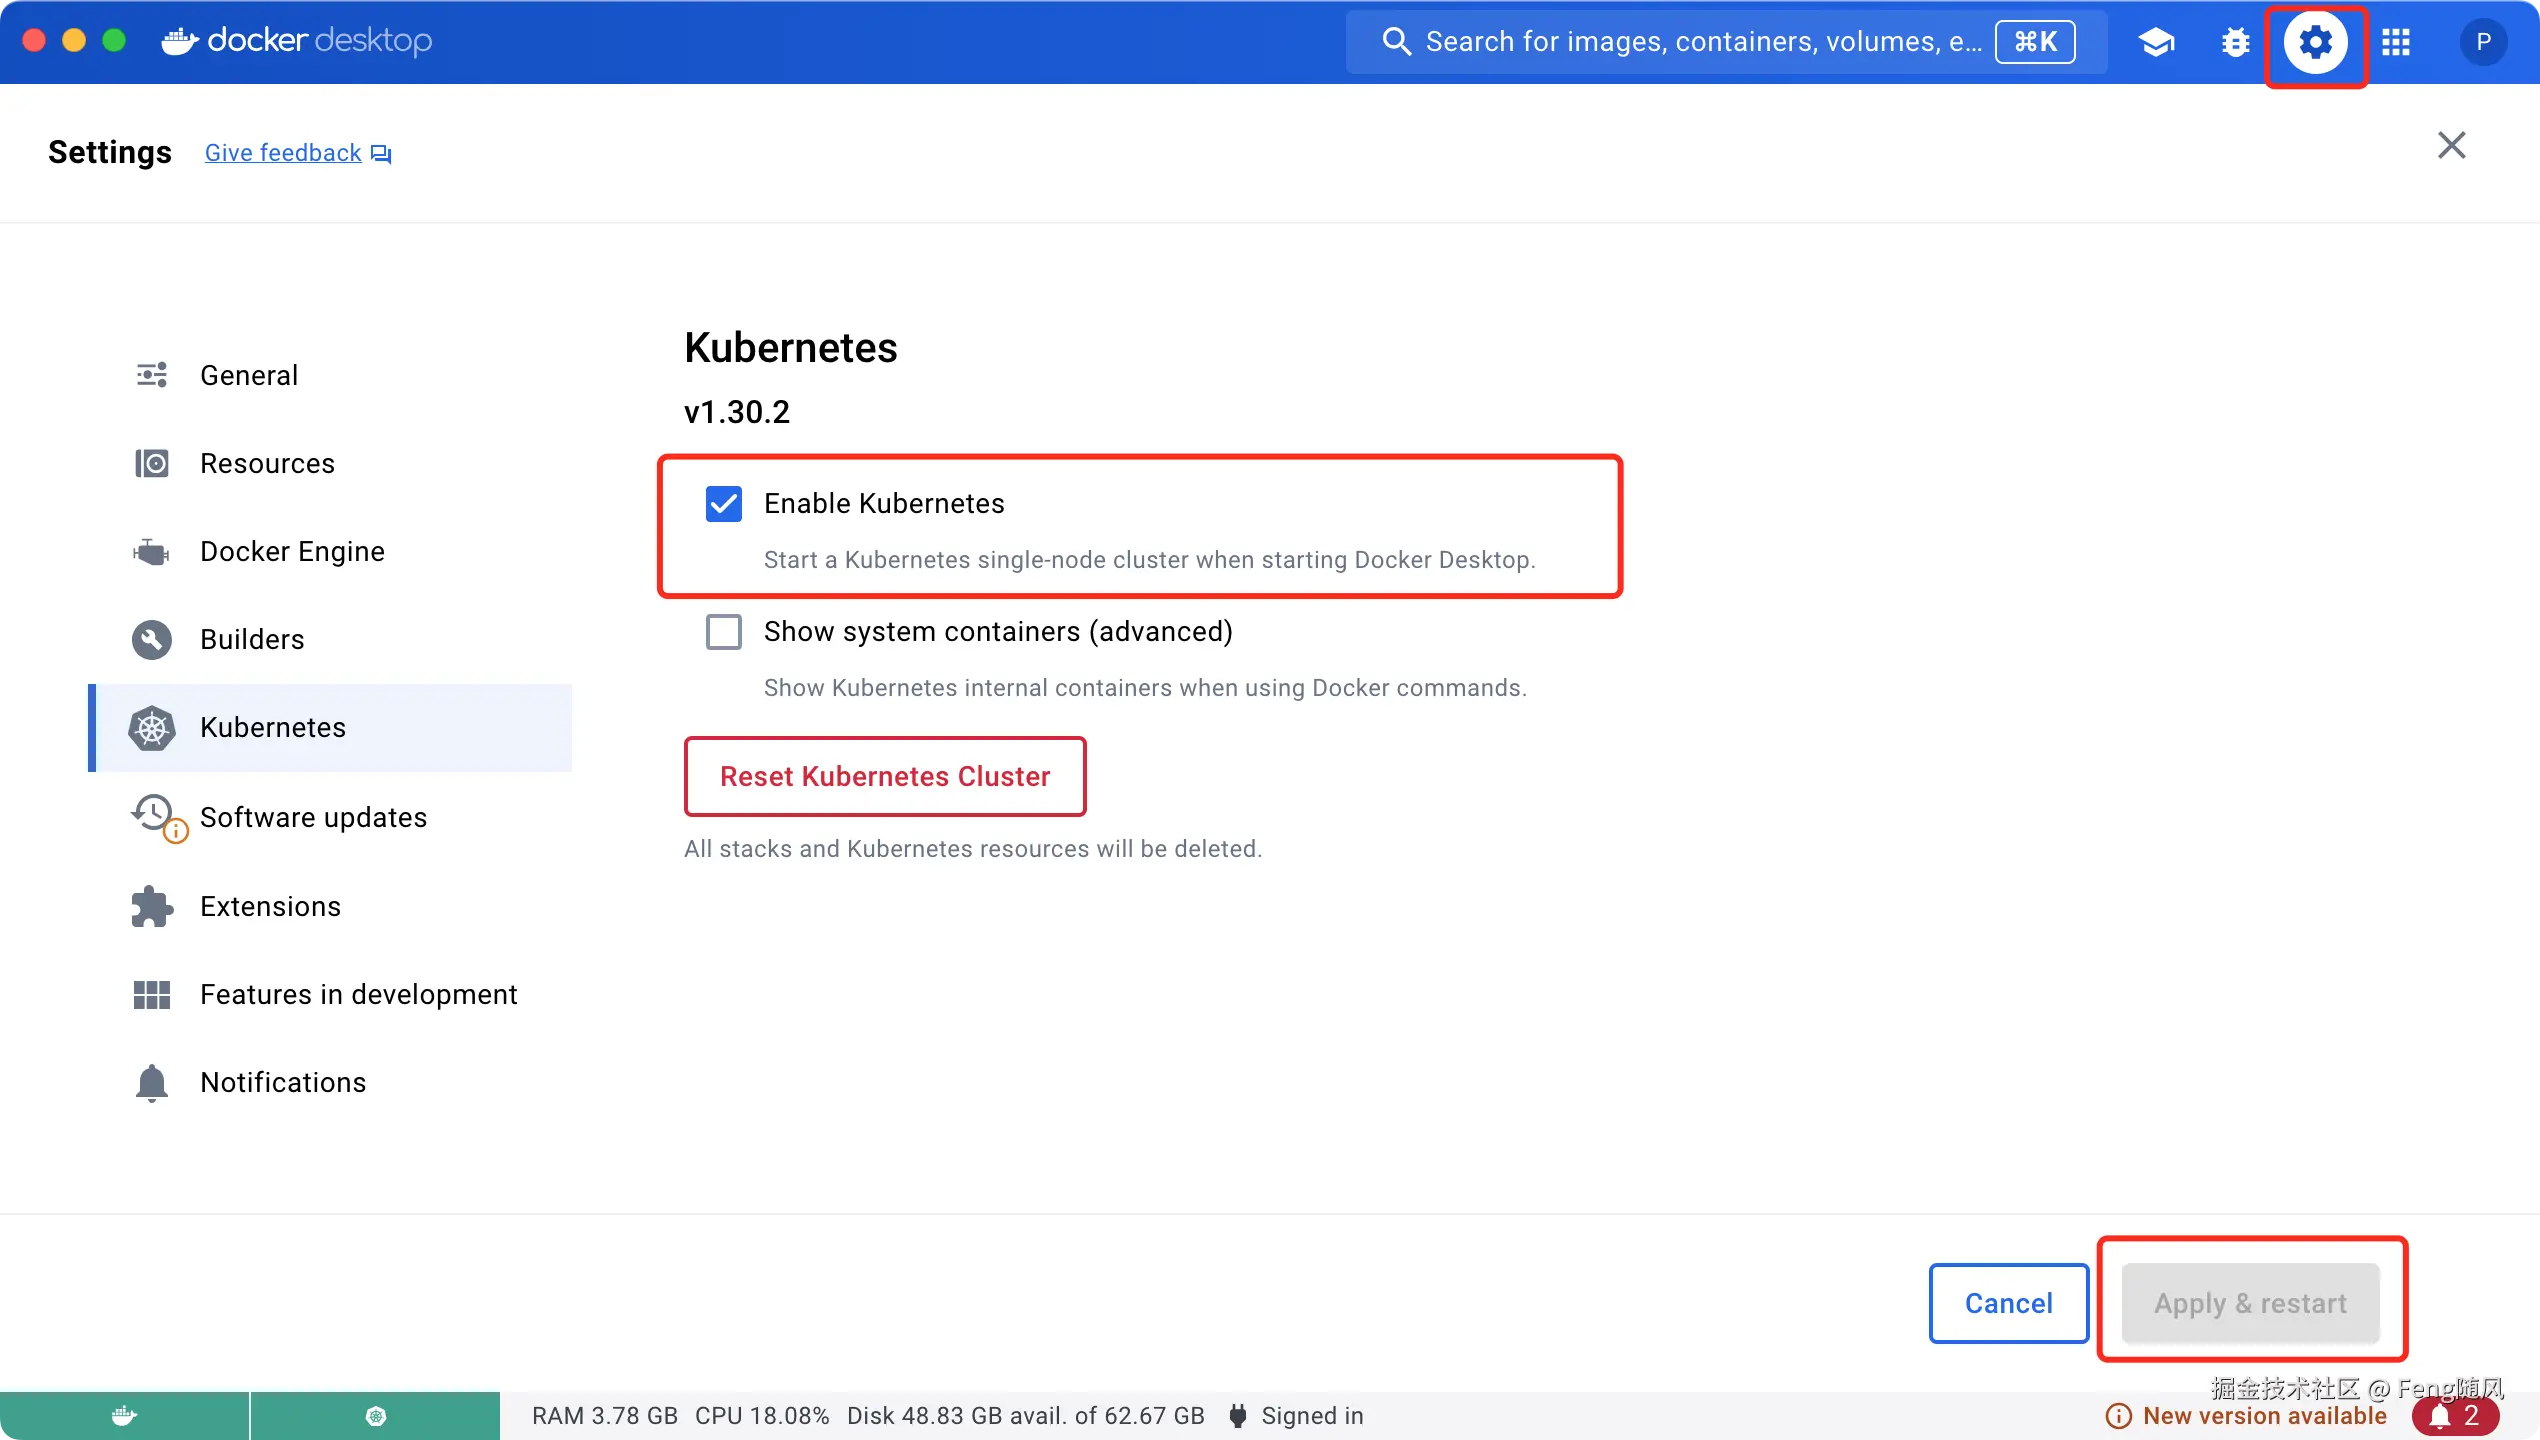Click the user profile avatar P

coord(2482,42)
